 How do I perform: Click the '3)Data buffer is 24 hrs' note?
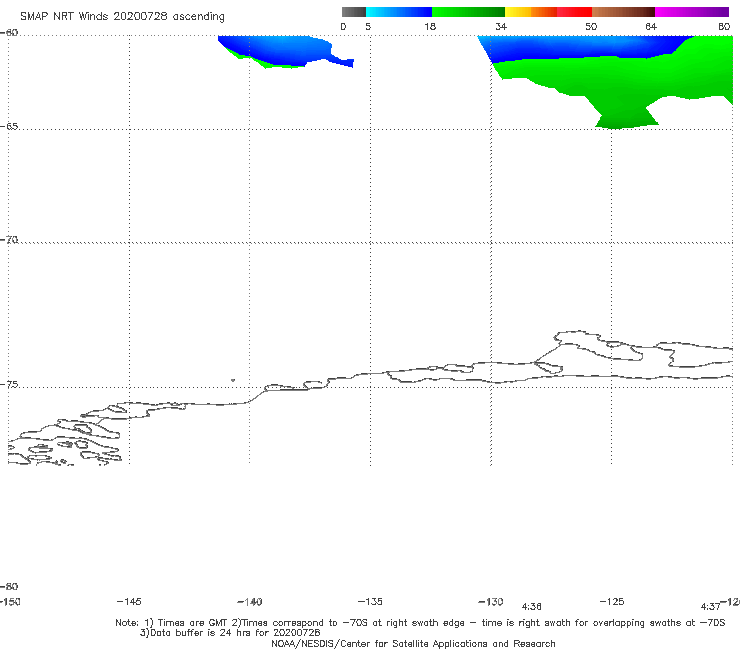tap(230, 633)
